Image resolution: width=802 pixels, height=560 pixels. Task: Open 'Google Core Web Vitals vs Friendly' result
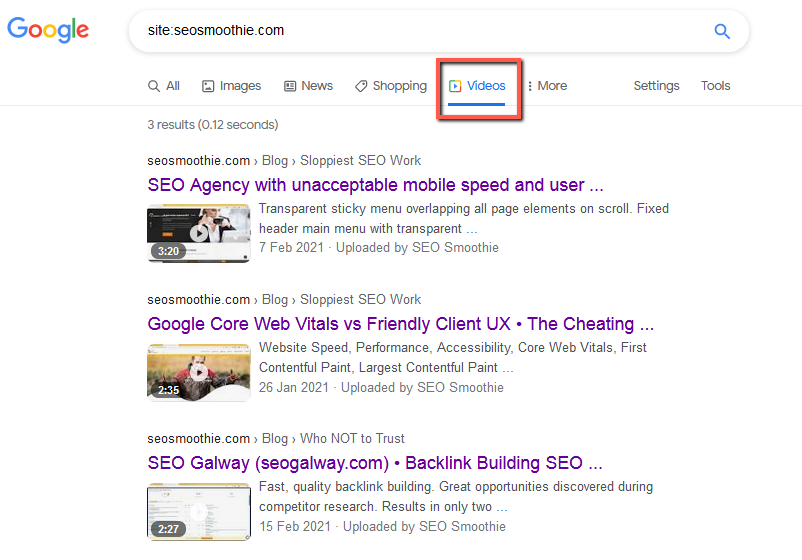pos(400,324)
